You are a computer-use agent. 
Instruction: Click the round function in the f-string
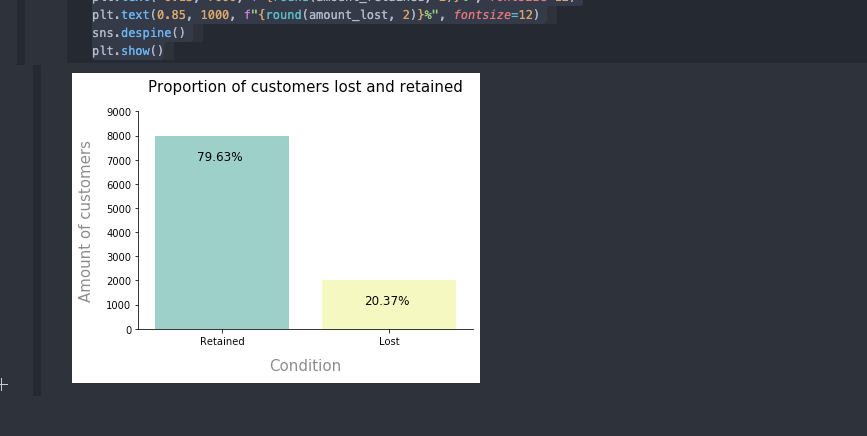pyautogui.click(x=284, y=14)
